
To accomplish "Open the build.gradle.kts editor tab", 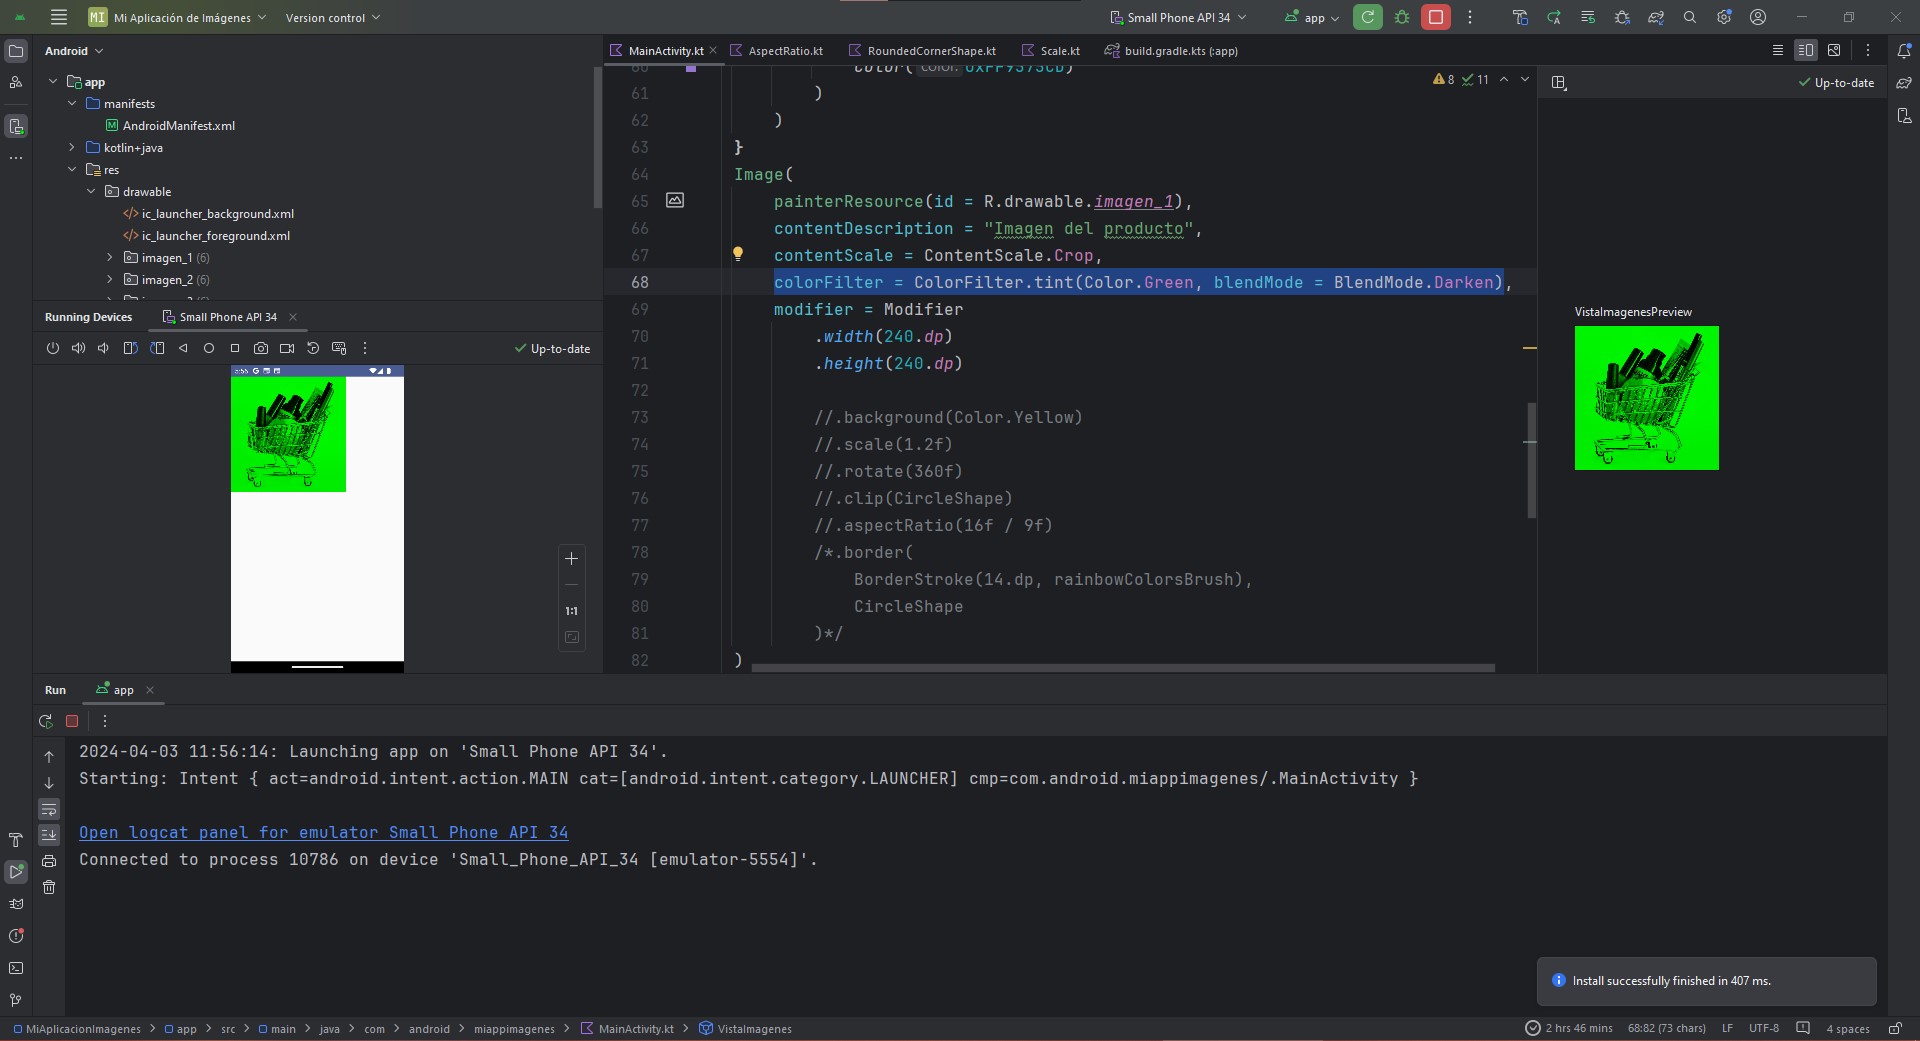I will pyautogui.click(x=1179, y=51).
